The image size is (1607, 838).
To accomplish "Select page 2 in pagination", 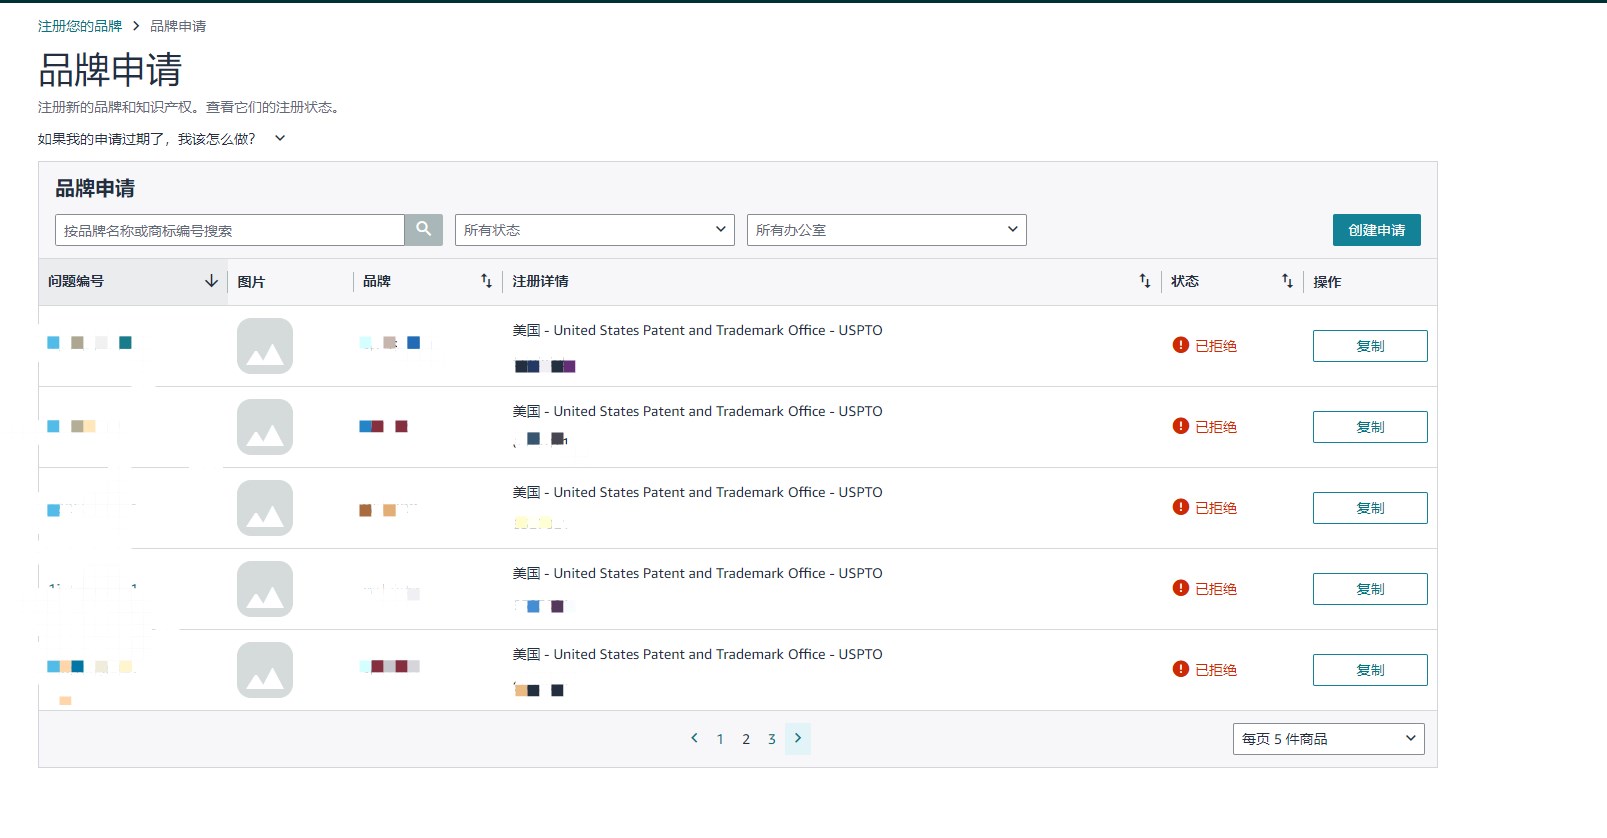I will pyautogui.click(x=746, y=739).
